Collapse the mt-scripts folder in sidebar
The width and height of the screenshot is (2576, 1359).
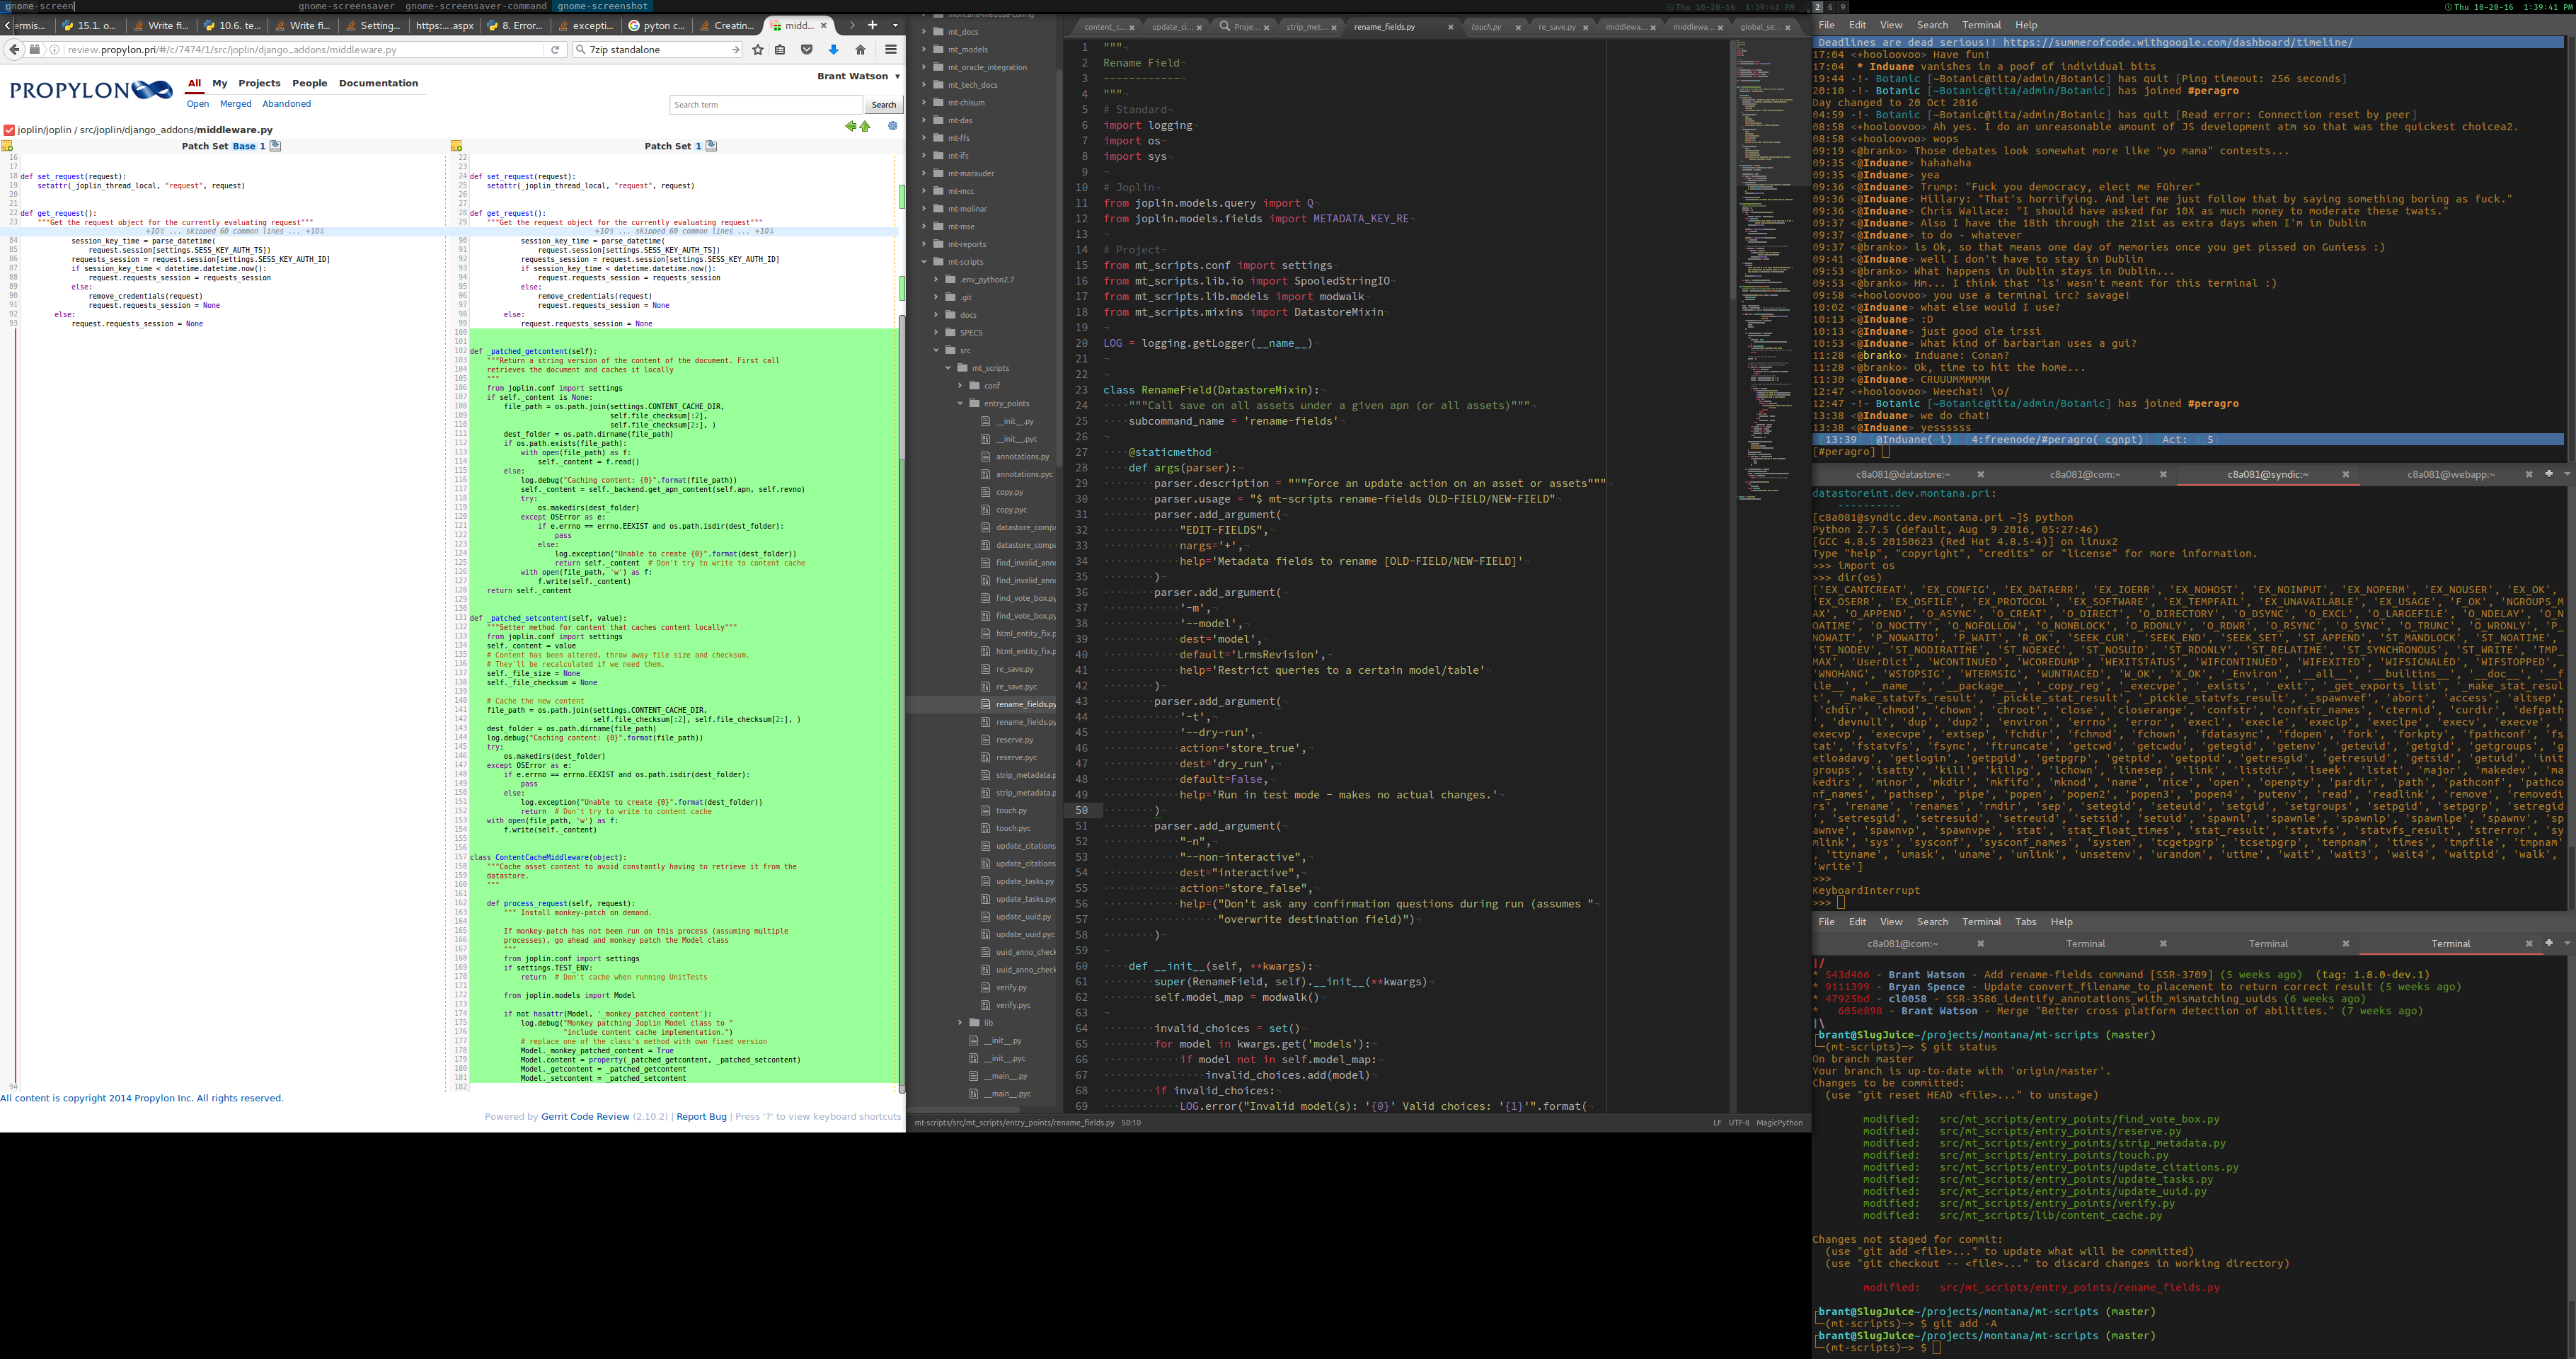924,262
